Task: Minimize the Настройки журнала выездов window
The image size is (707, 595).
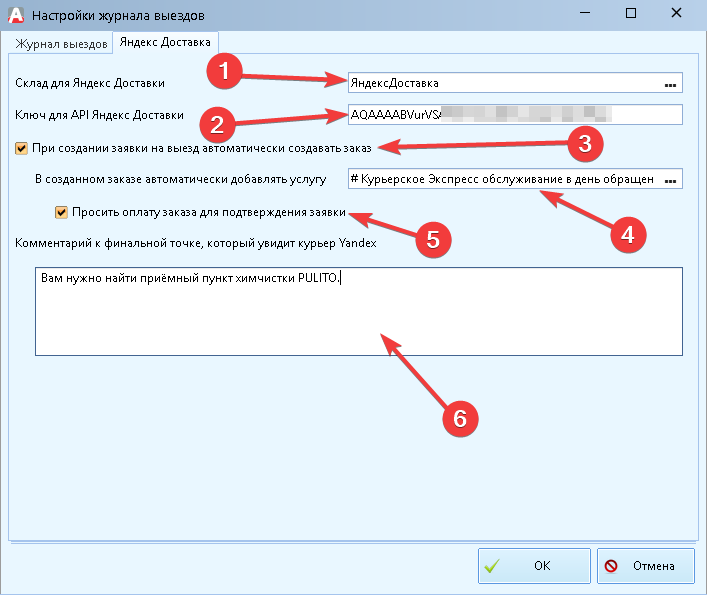Action: coord(583,14)
